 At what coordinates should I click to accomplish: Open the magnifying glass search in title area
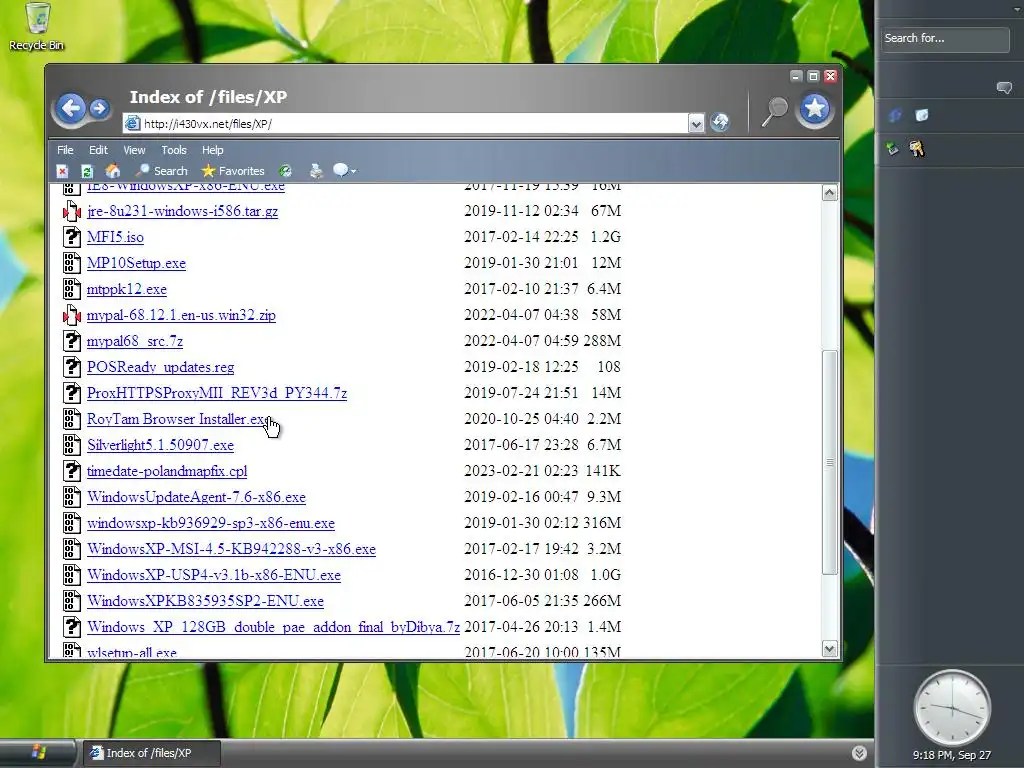point(775,110)
